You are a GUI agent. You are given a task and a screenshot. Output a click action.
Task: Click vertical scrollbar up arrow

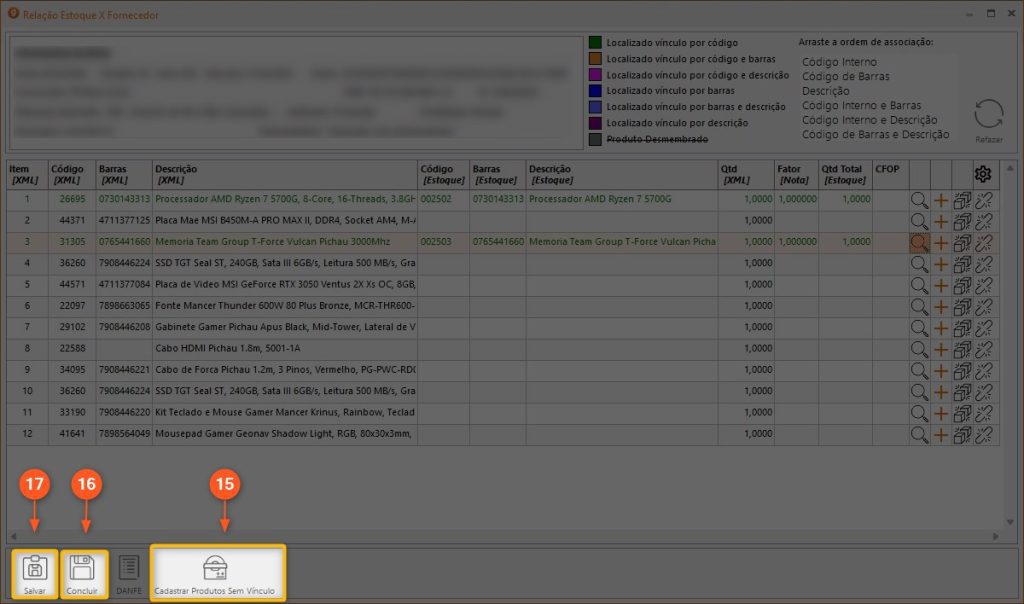[1007, 168]
